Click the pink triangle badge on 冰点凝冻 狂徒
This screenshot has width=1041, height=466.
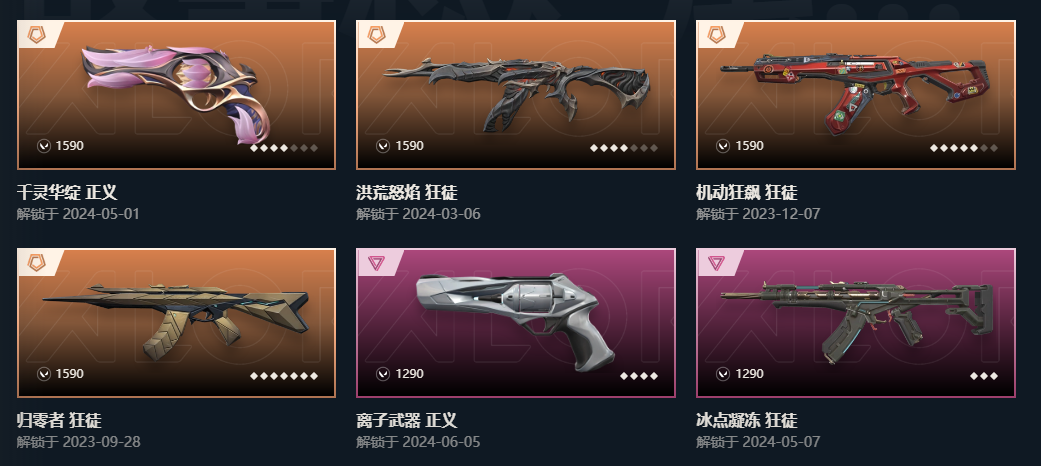pos(716,263)
